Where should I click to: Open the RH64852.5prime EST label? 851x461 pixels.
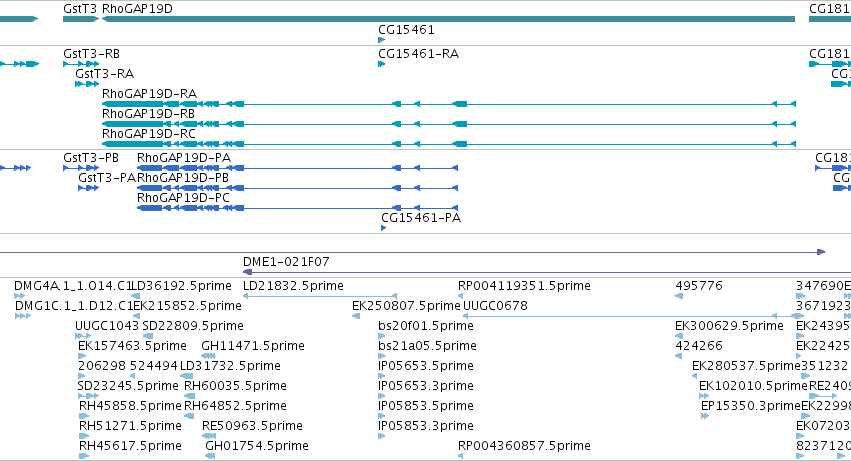coord(236,407)
